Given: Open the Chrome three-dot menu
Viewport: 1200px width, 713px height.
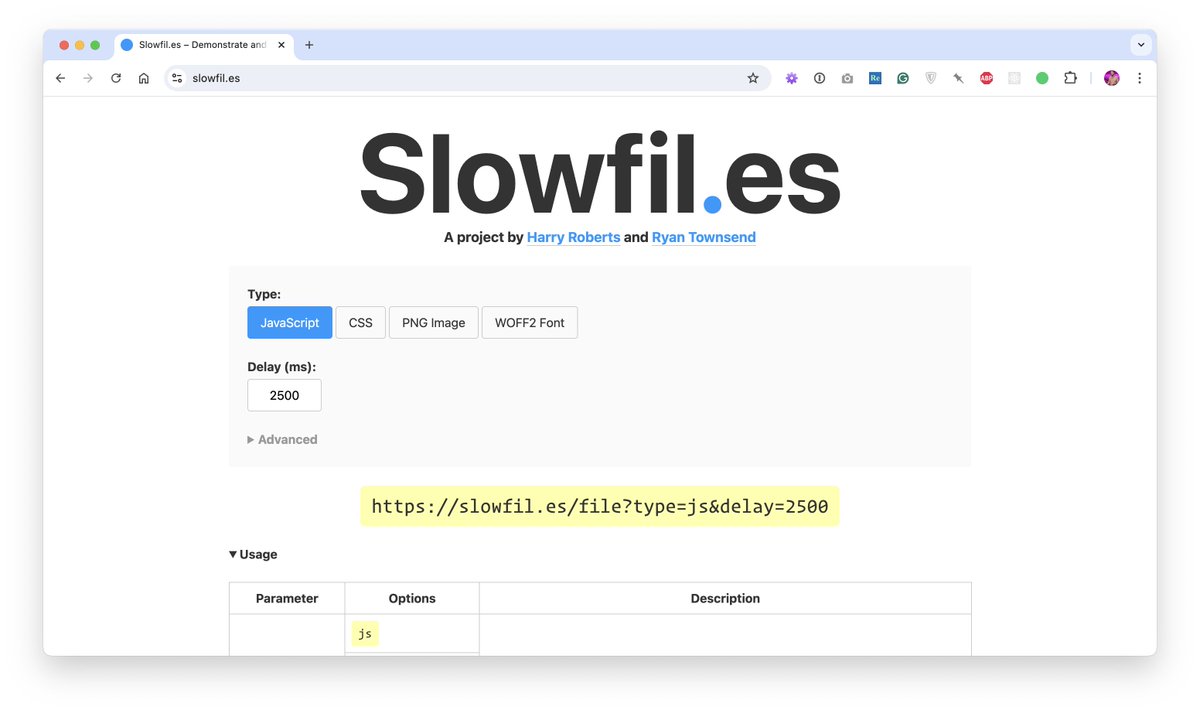Looking at the screenshot, I should (1139, 78).
